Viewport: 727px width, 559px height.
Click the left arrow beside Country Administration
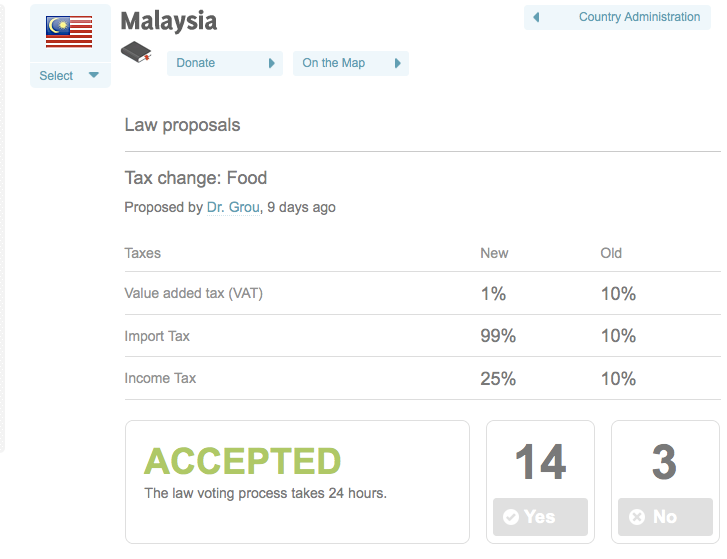click(x=537, y=17)
